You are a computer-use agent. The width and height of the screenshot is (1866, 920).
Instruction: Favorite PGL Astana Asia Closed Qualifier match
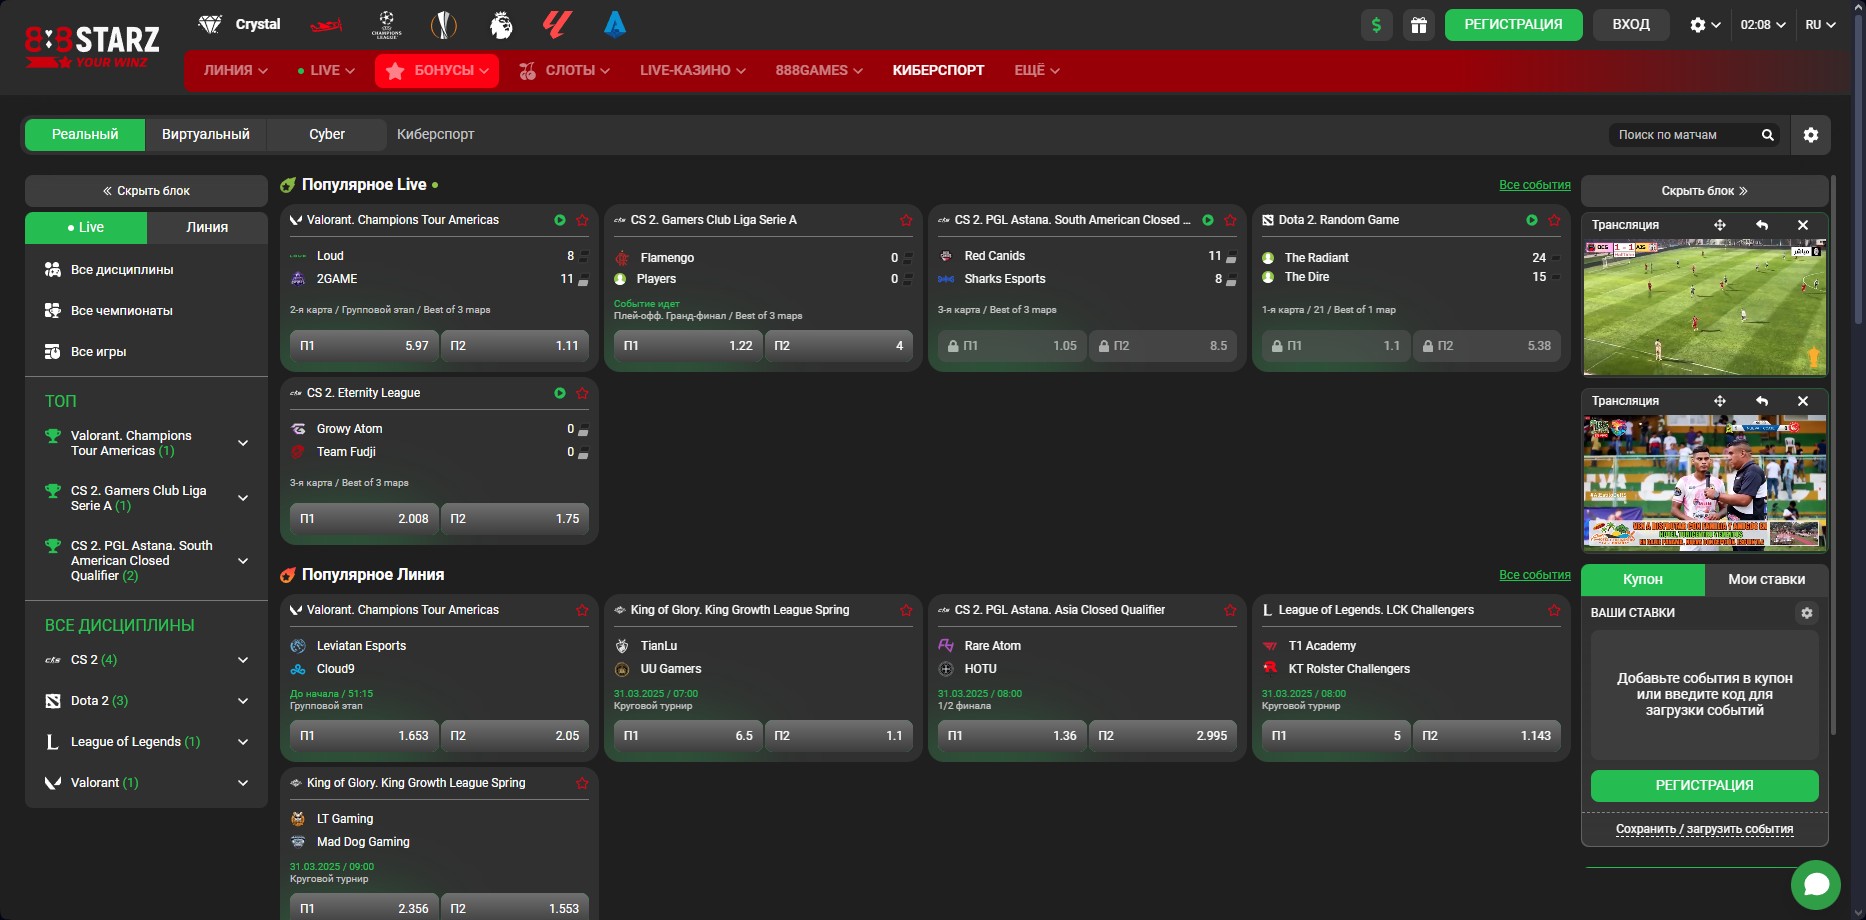[x=1230, y=610]
